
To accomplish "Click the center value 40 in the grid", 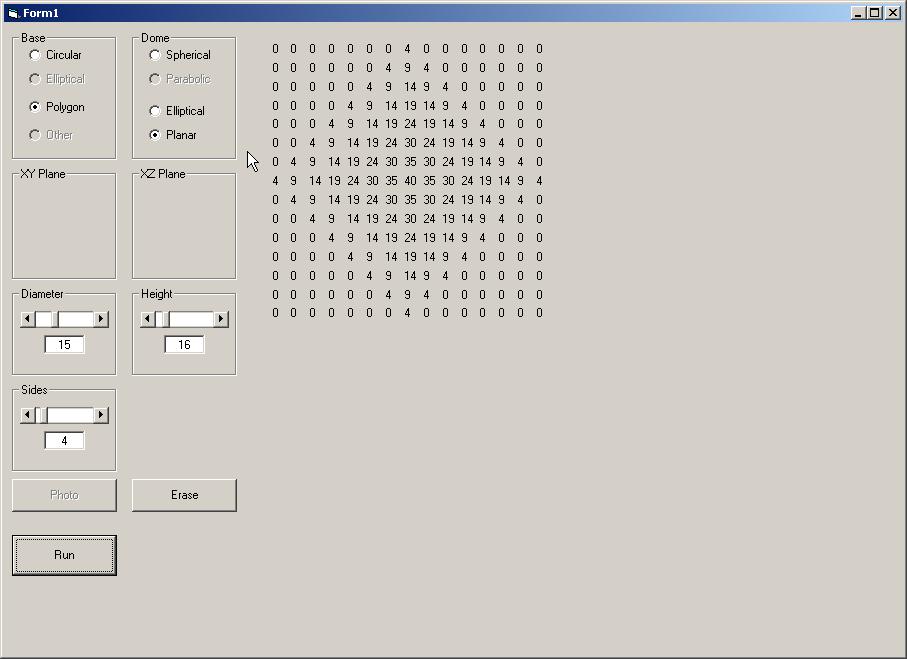I will [410, 181].
